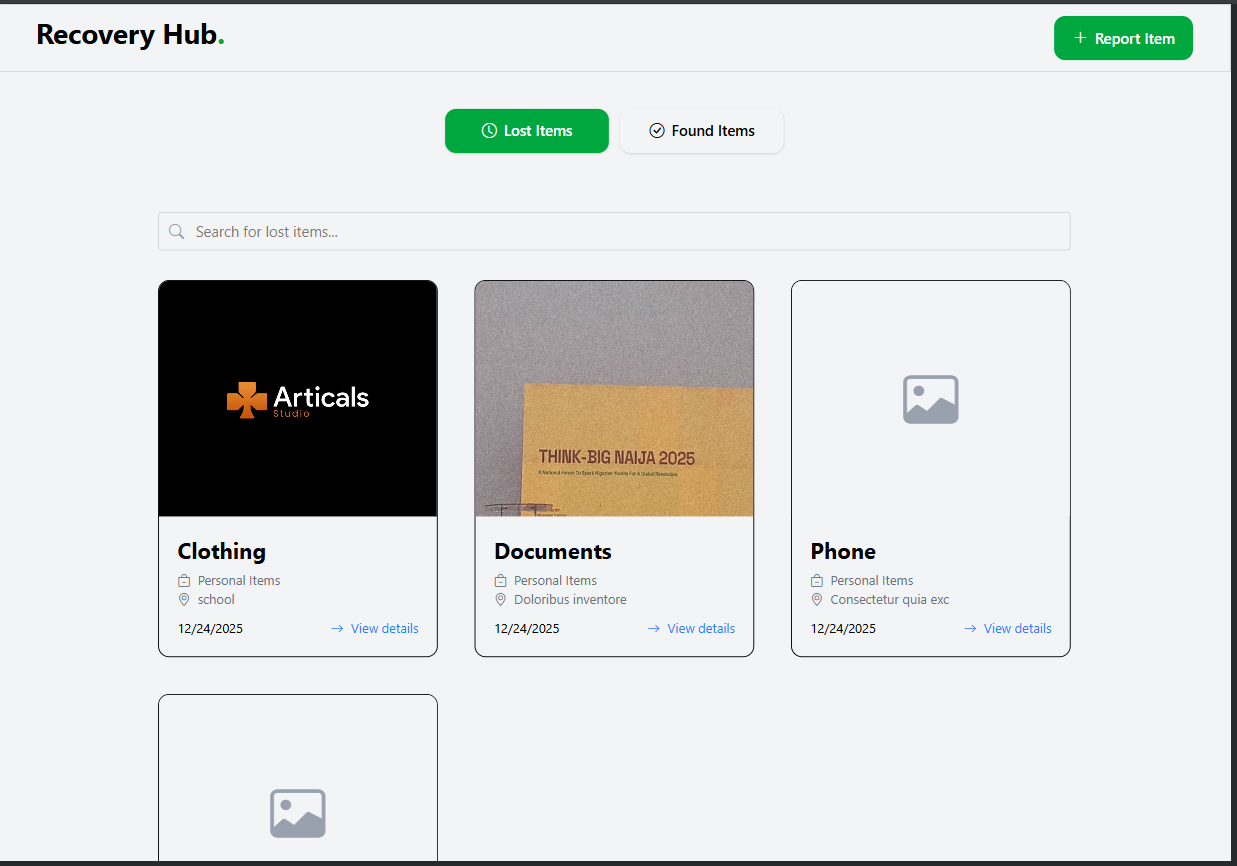
Task: Switch to the Found Items tab
Action: pos(701,131)
